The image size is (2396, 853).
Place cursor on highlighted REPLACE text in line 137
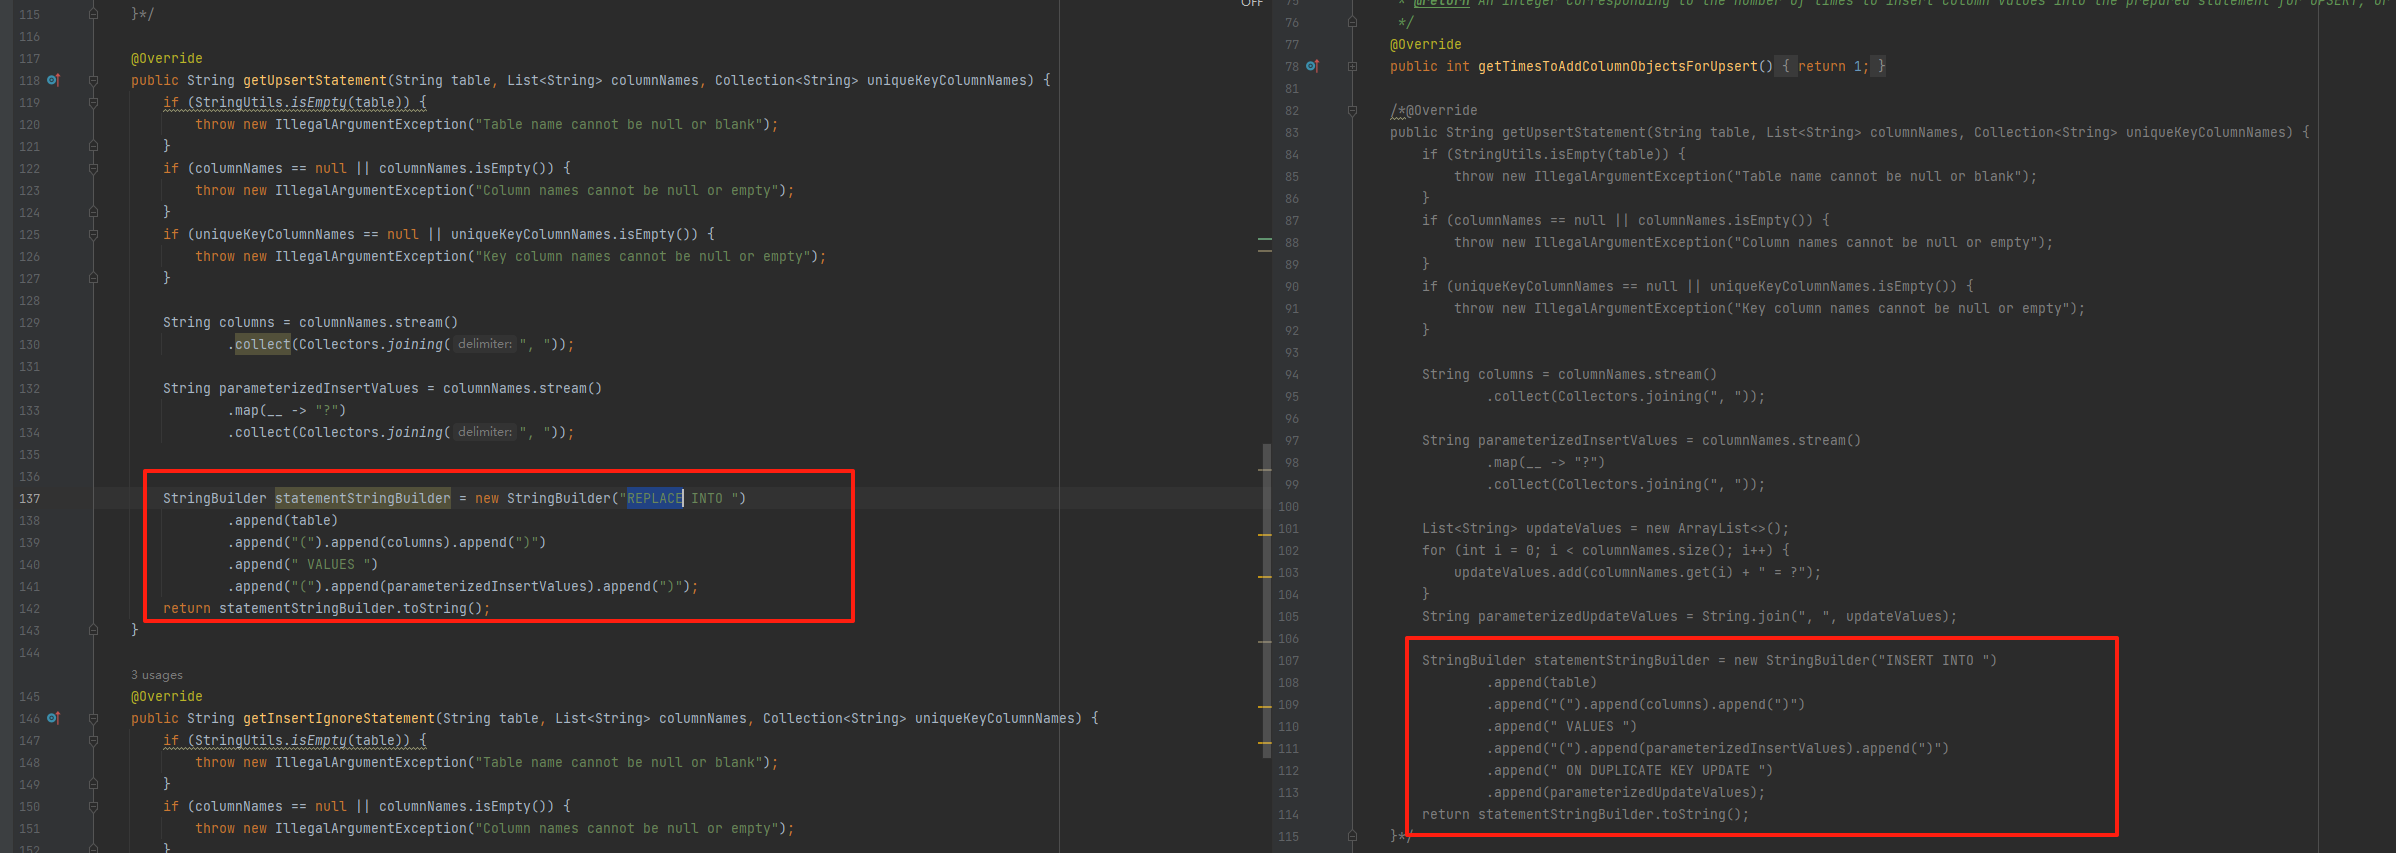click(x=654, y=498)
